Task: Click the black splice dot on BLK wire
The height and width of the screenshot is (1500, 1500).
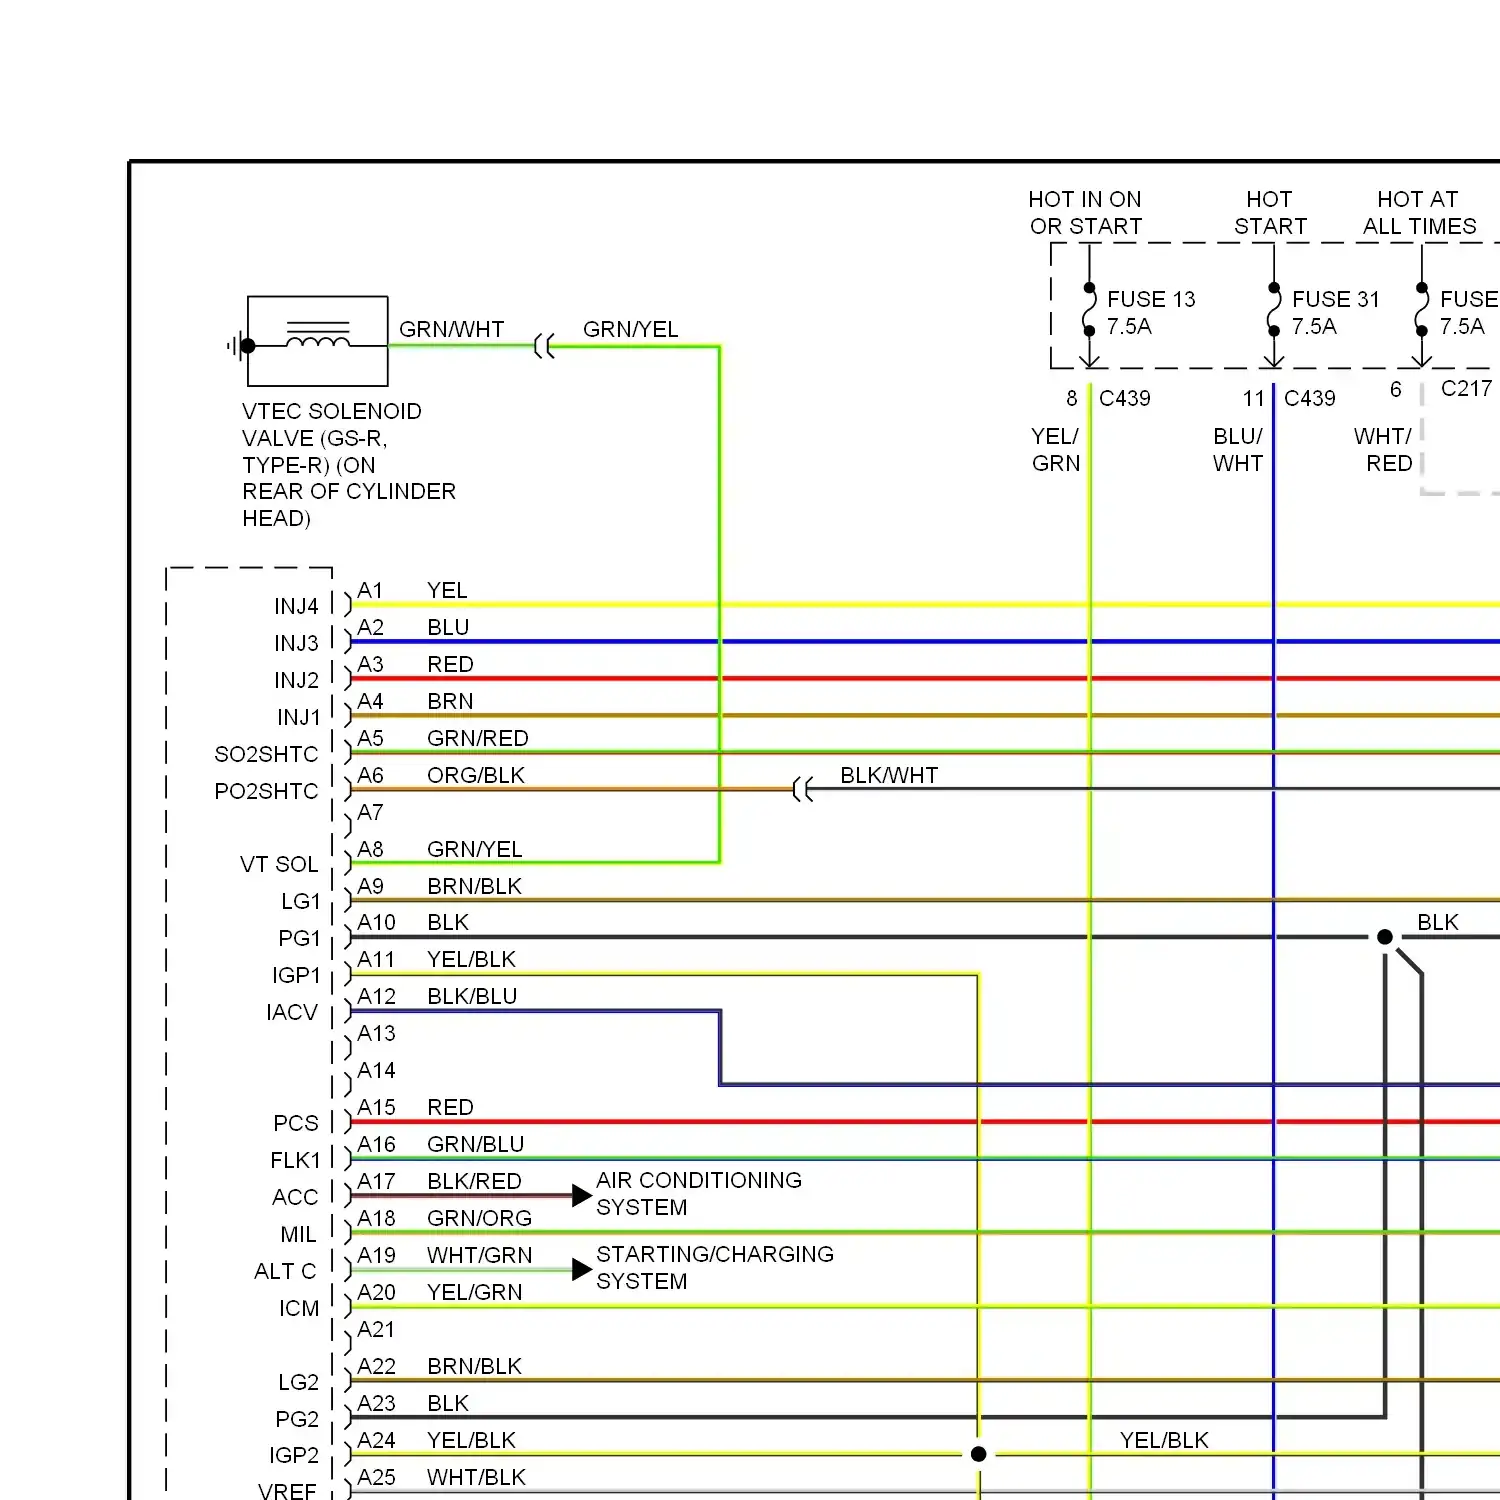Action: click(1385, 937)
